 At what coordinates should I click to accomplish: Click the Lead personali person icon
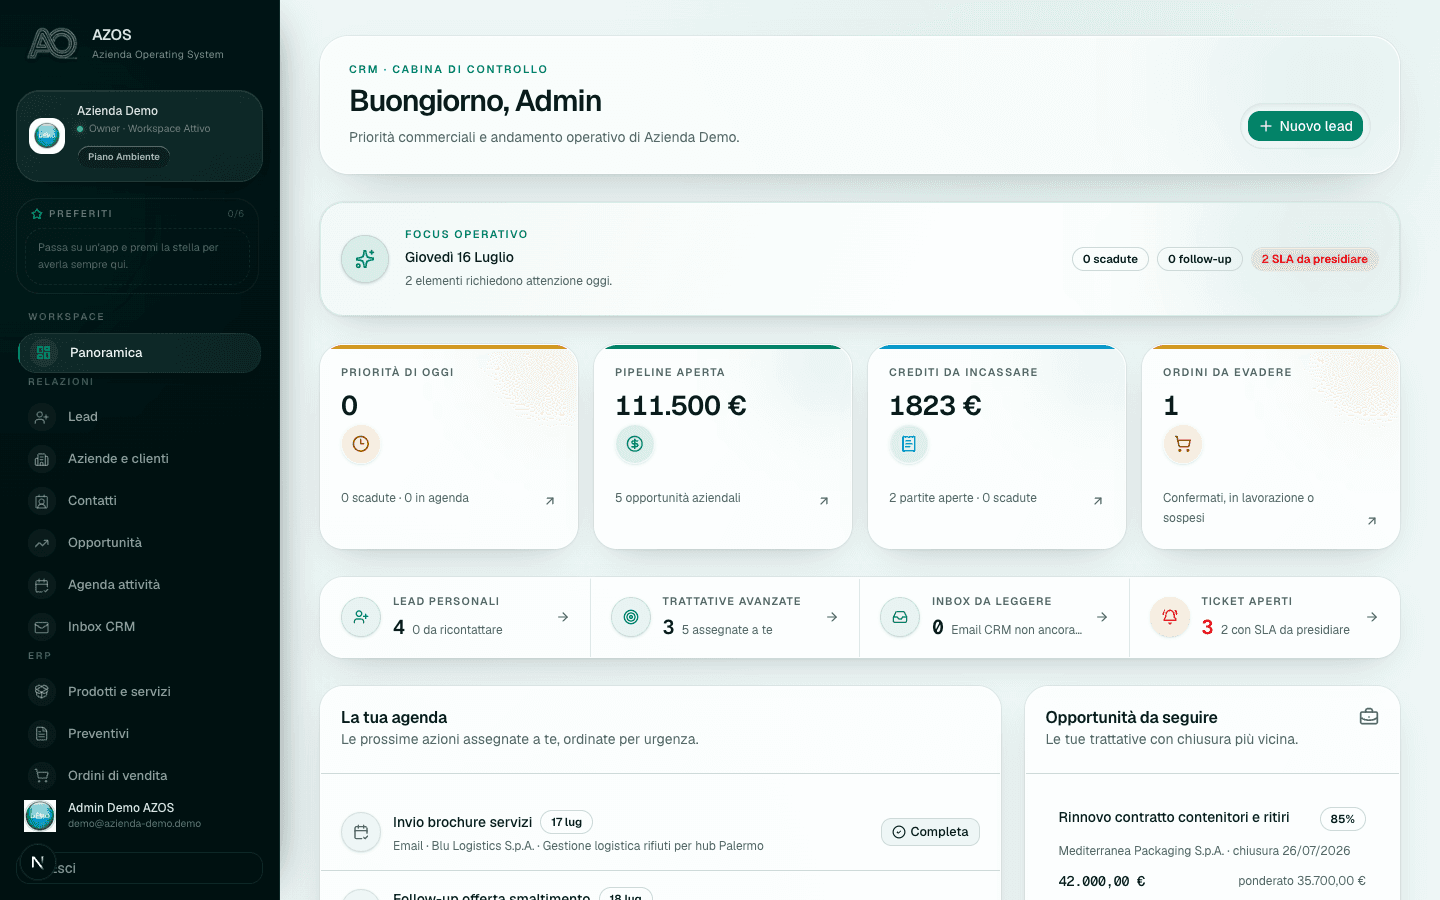pyautogui.click(x=361, y=617)
